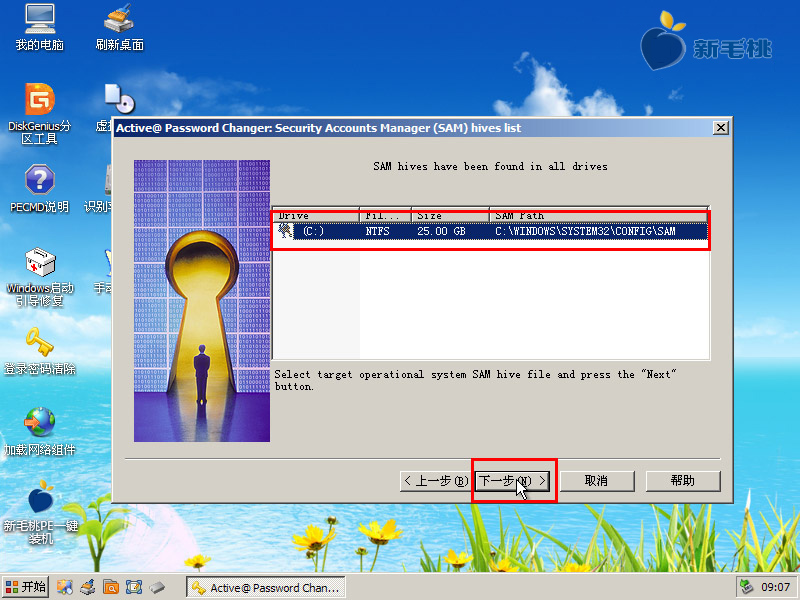Close the Active@ Password Changer dialog

tap(720, 128)
